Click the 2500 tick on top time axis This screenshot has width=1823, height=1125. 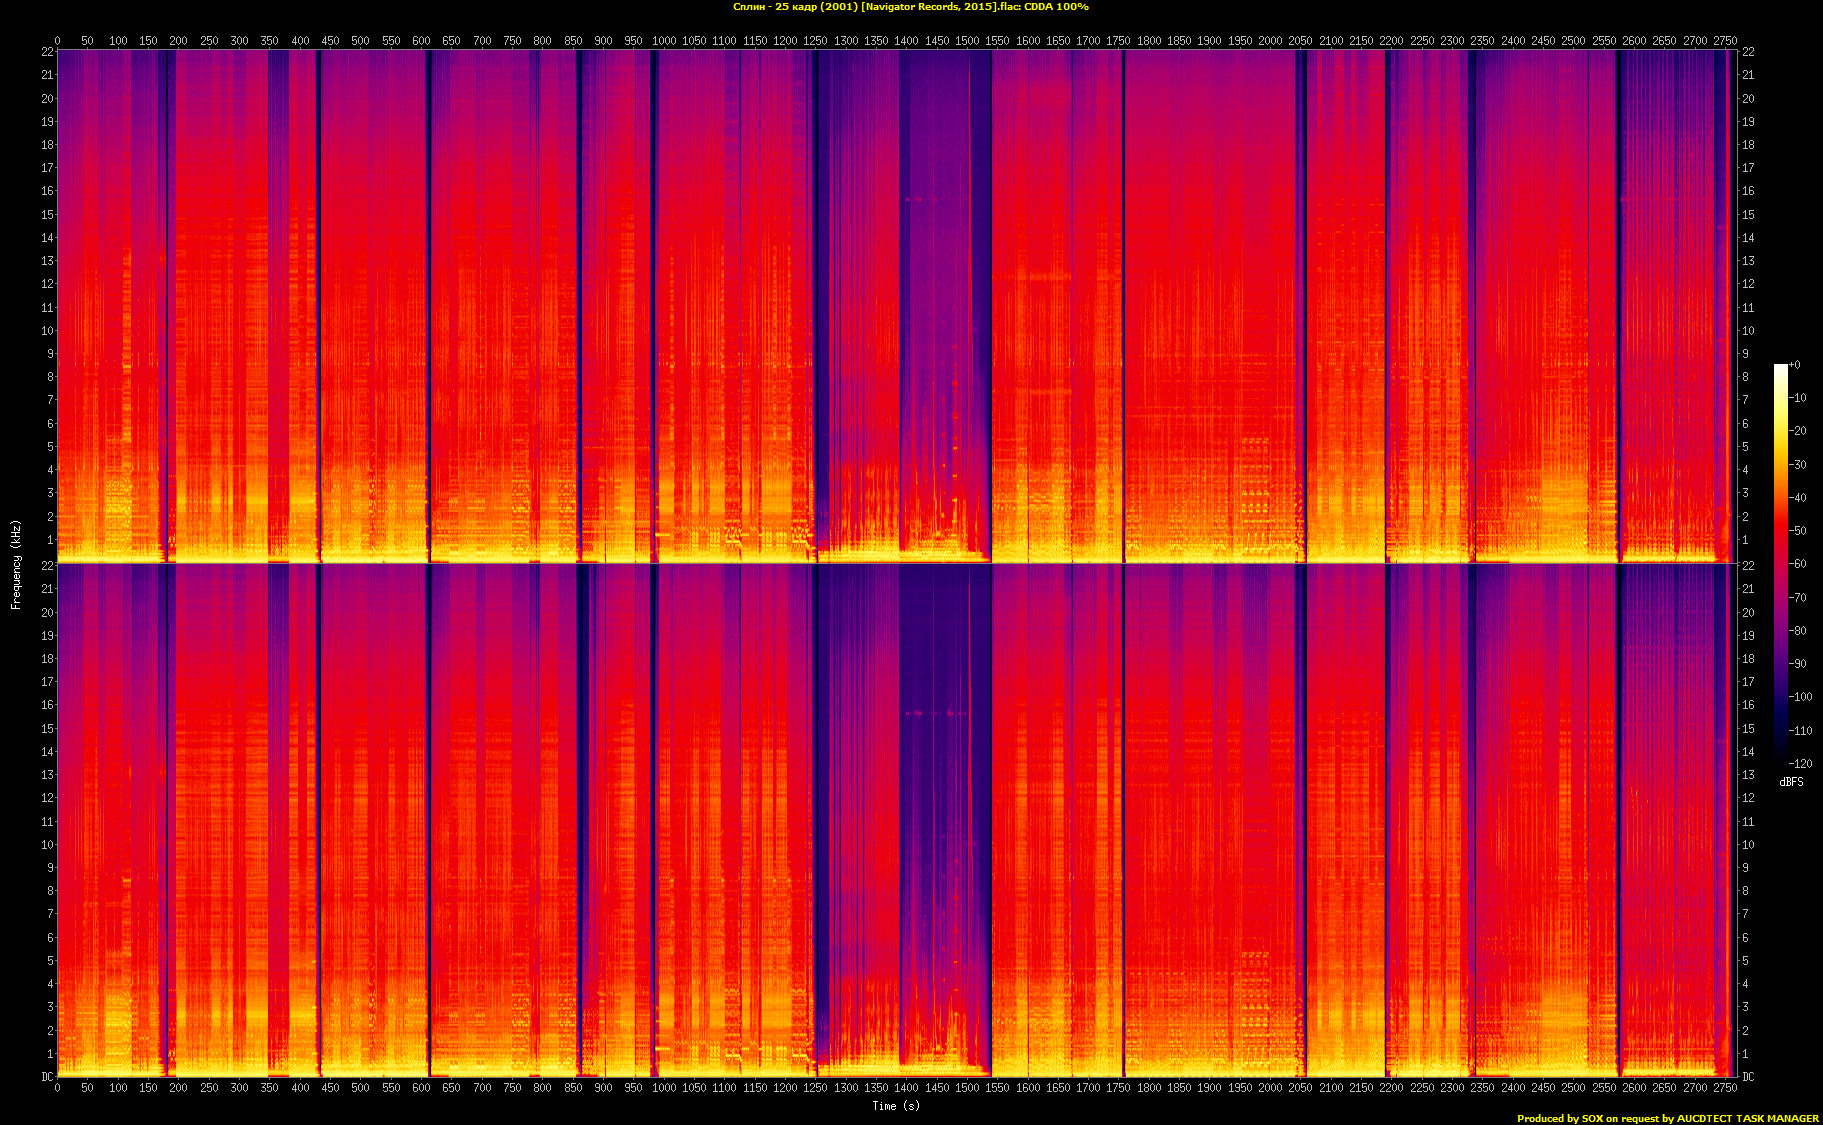coord(1573,41)
